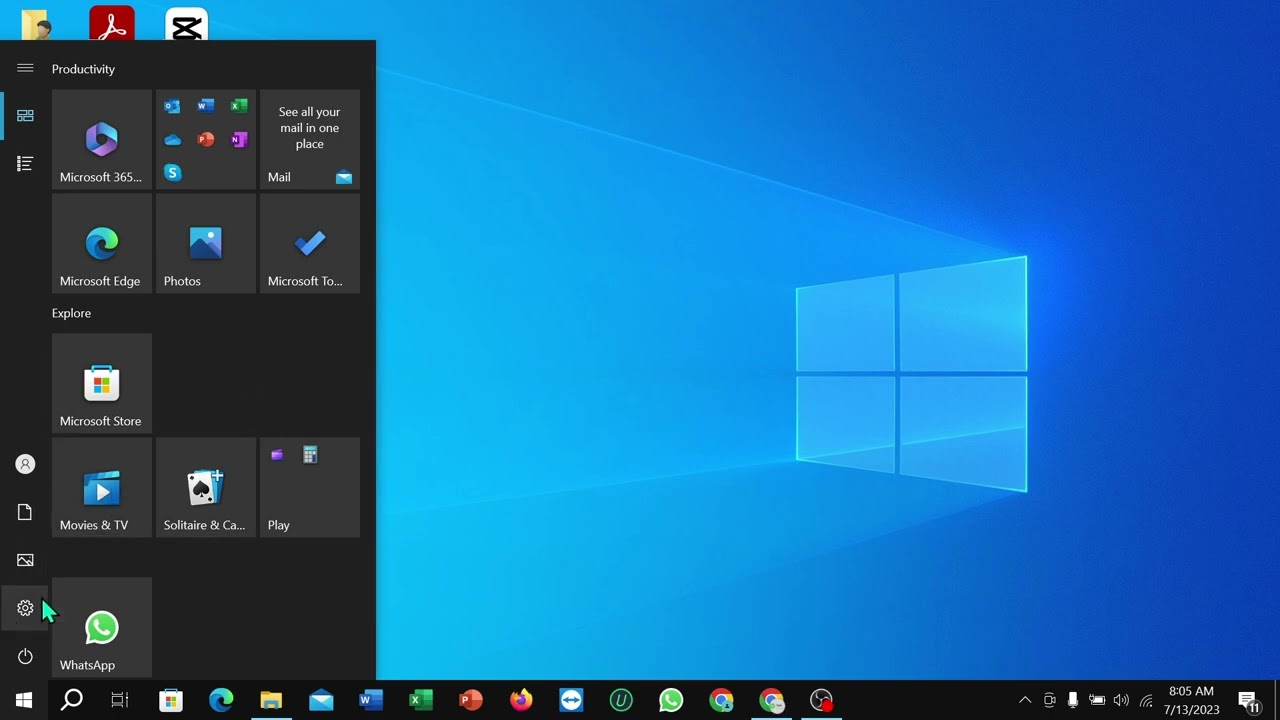Click the Windows Start button on taskbar

[x=24, y=700]
